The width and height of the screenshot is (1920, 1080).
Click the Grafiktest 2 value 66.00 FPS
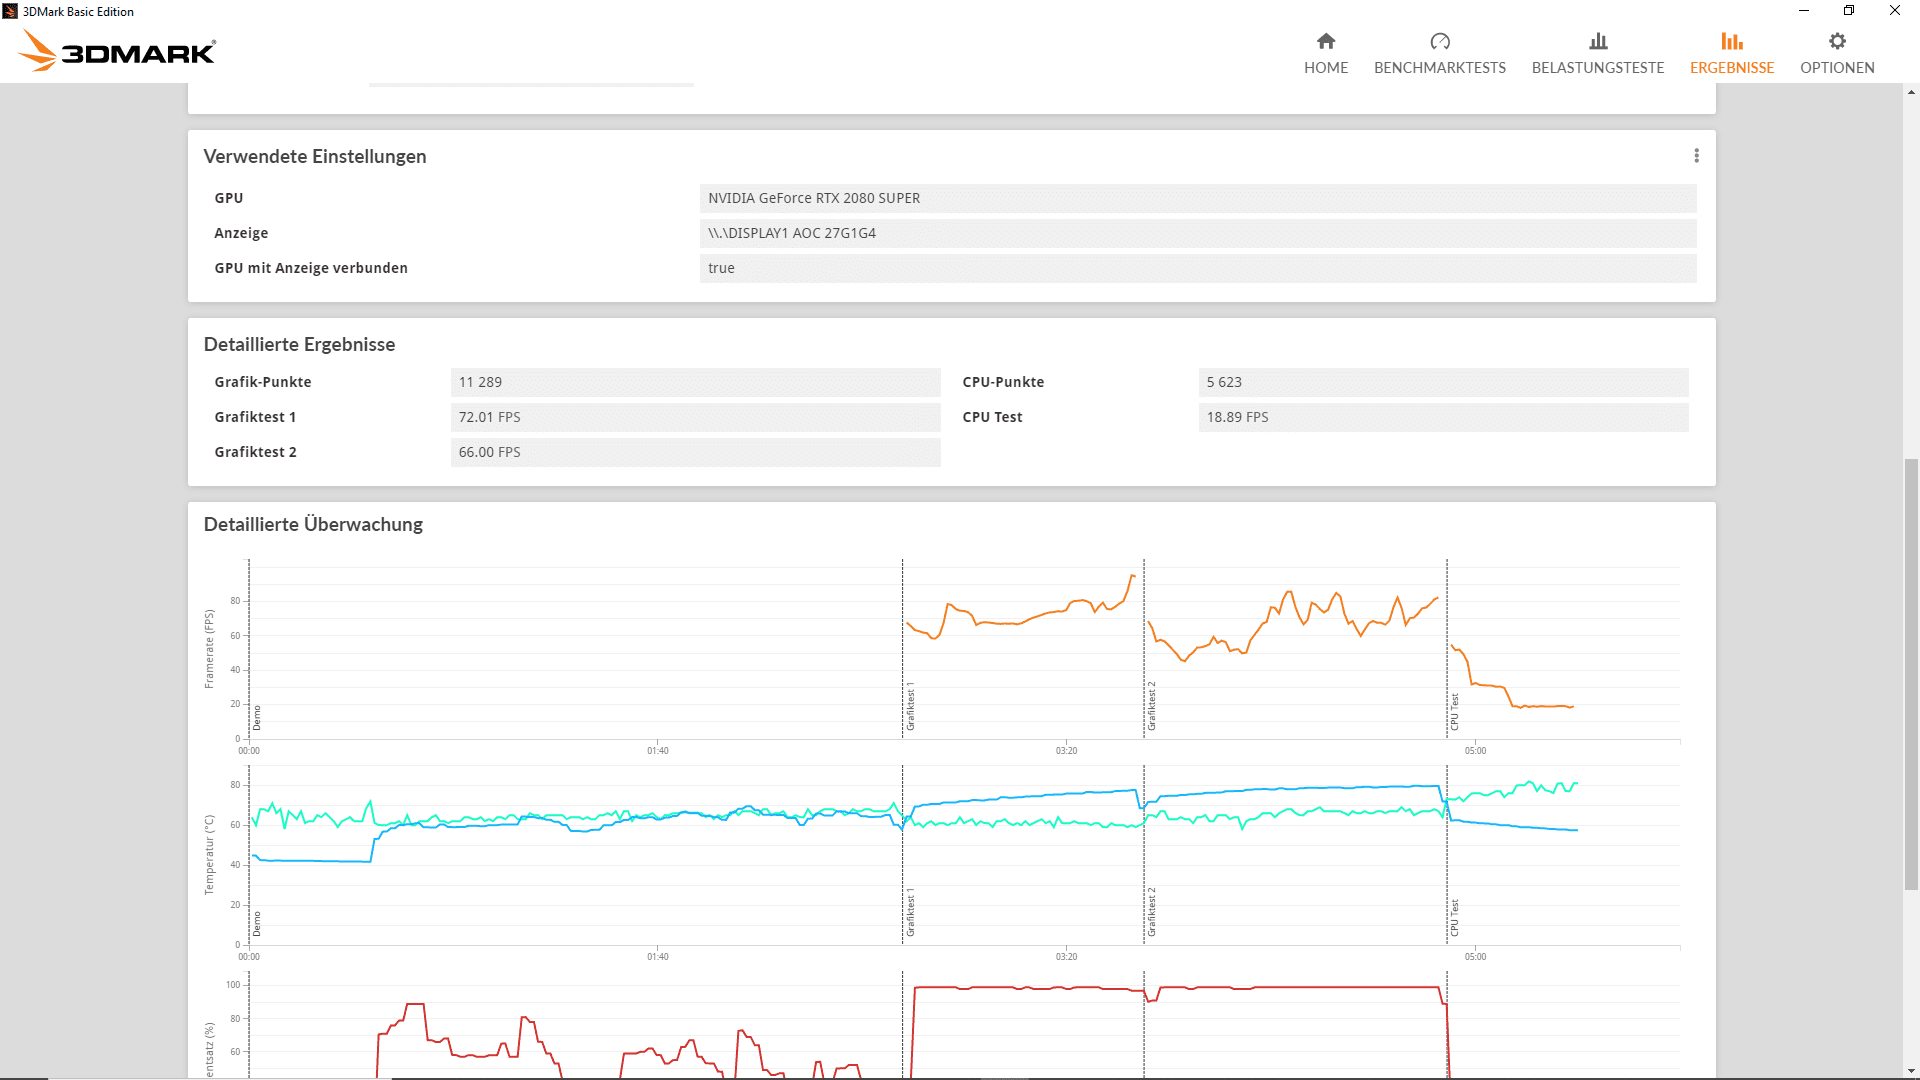(695, 452)
